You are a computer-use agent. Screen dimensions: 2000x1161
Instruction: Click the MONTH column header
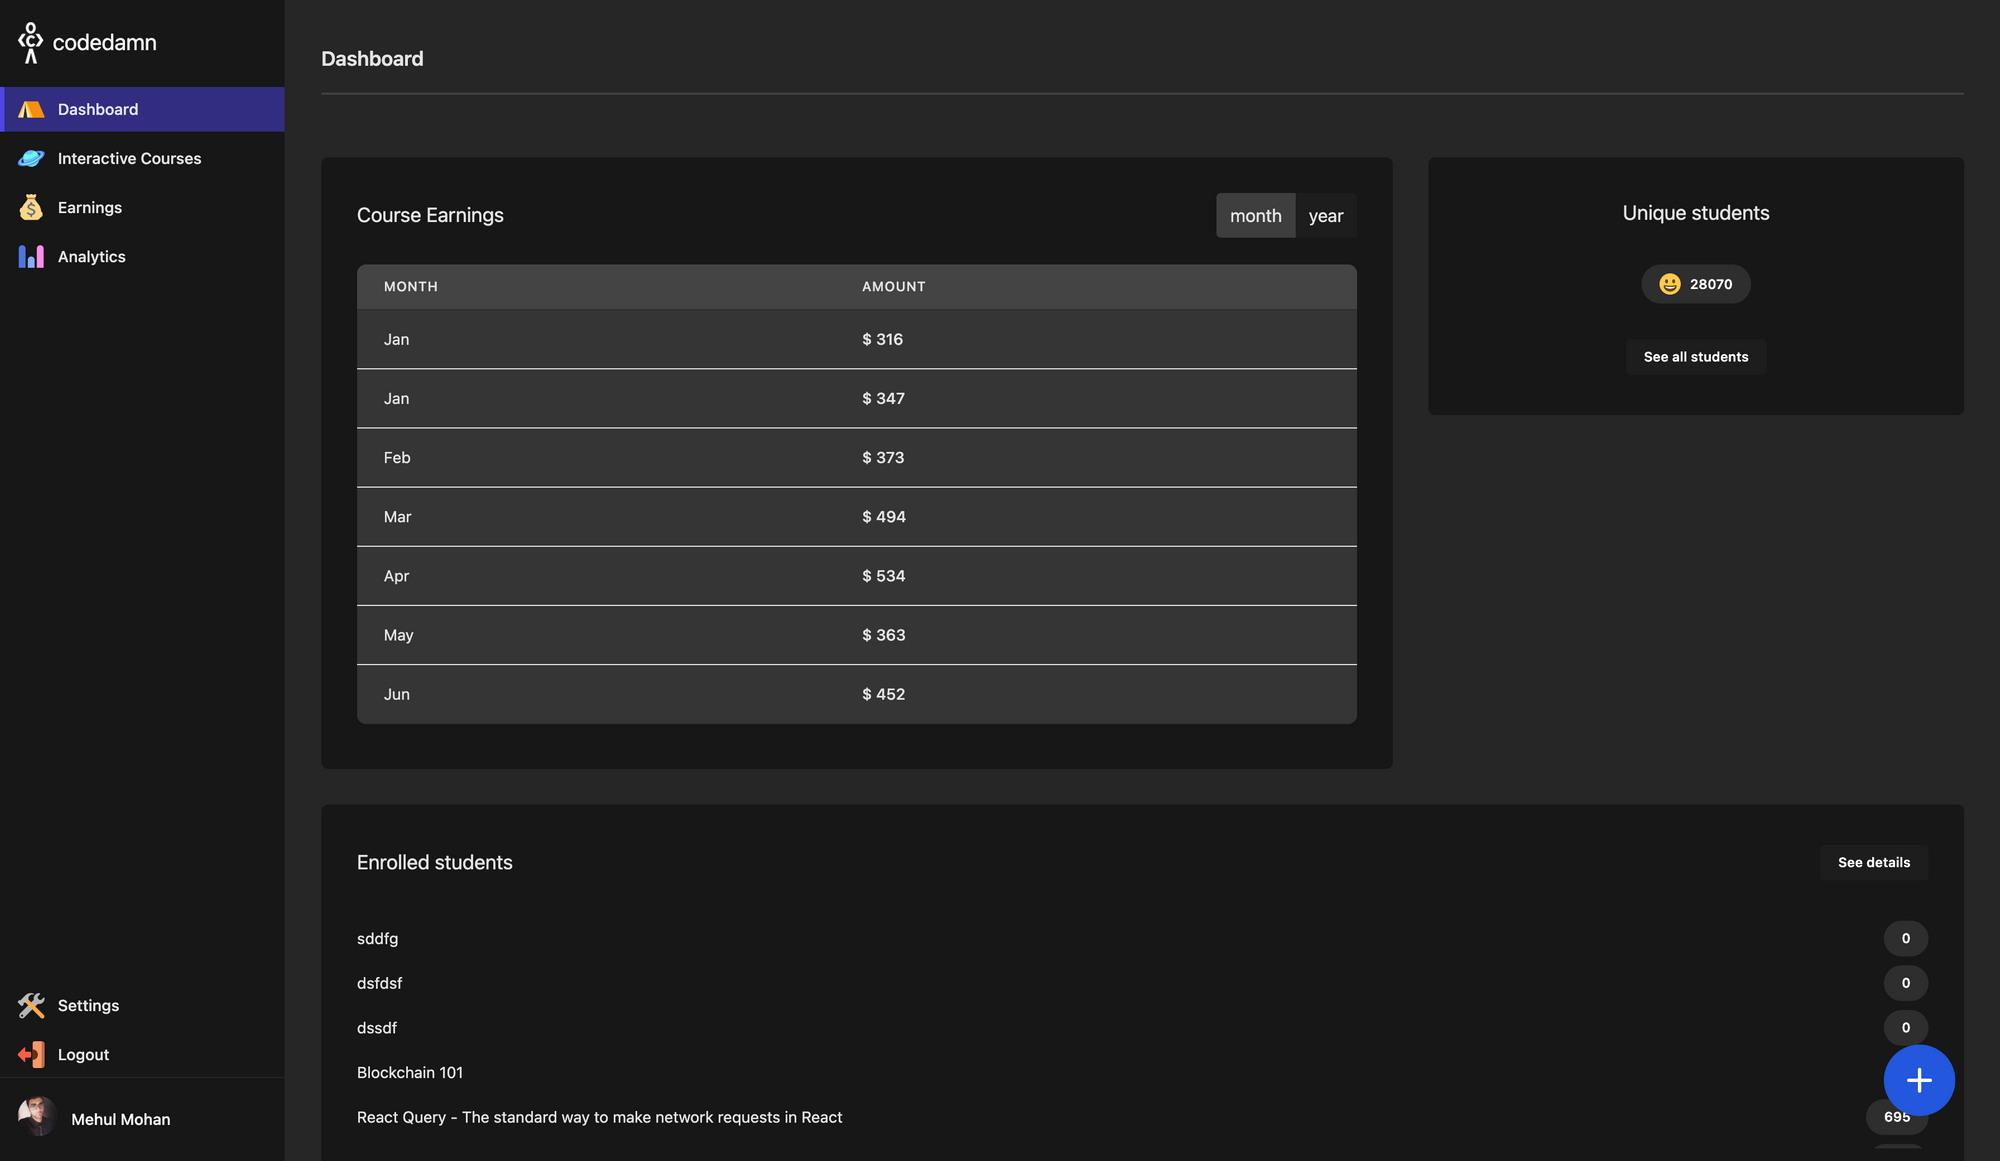(x=410, y=286)
